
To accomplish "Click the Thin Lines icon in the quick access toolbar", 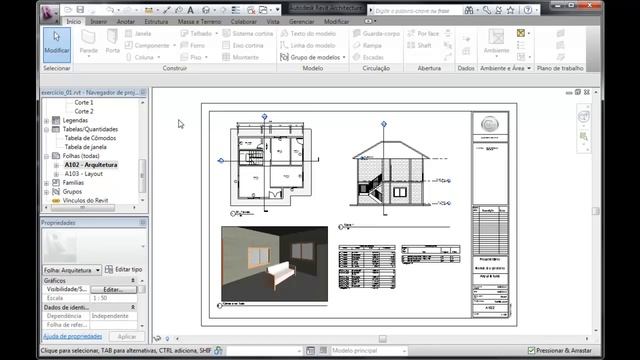I will pyautogui.click(x=236, y=10).
